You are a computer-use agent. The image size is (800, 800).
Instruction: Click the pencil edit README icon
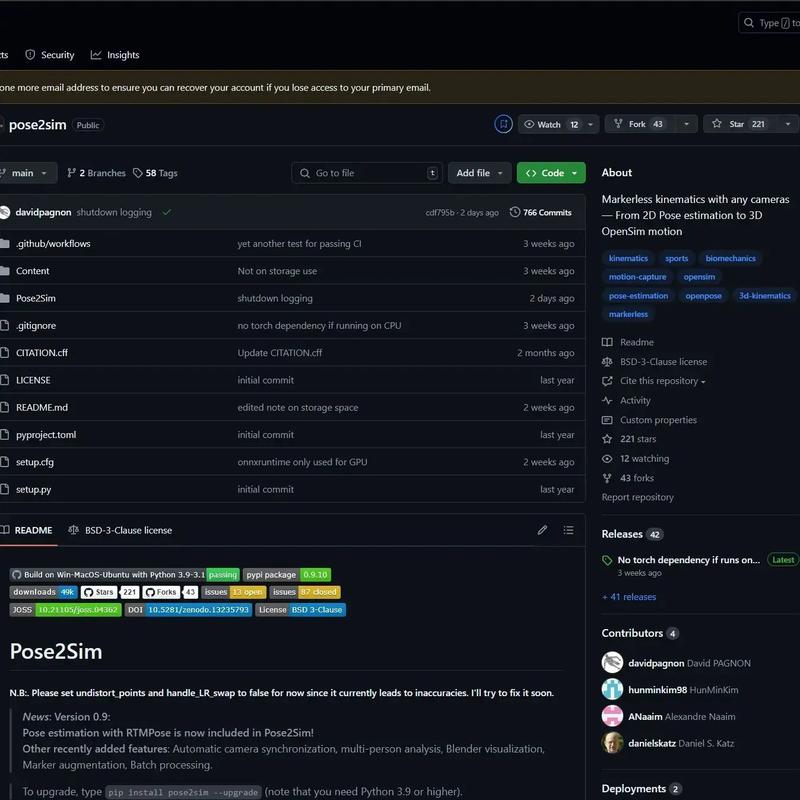pyautogui.click(x=542, y=530)
